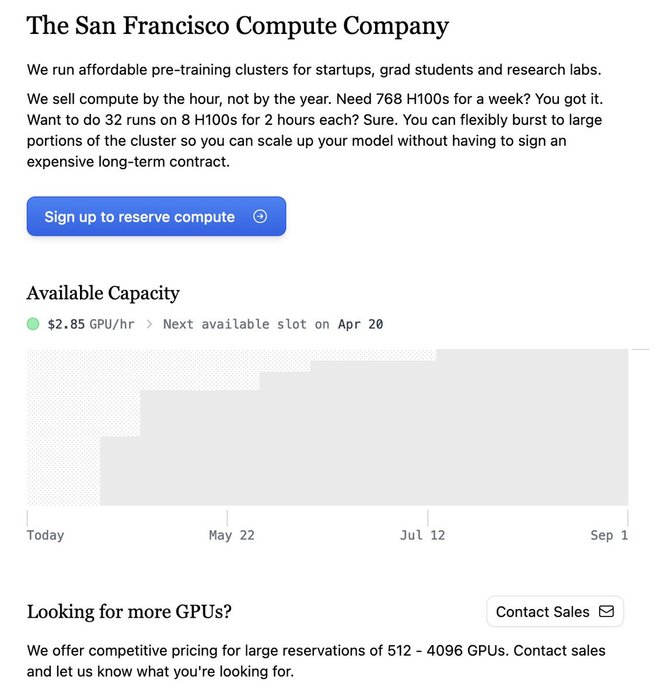
Task: Click the green availability status dot
Action: point(33,324)
